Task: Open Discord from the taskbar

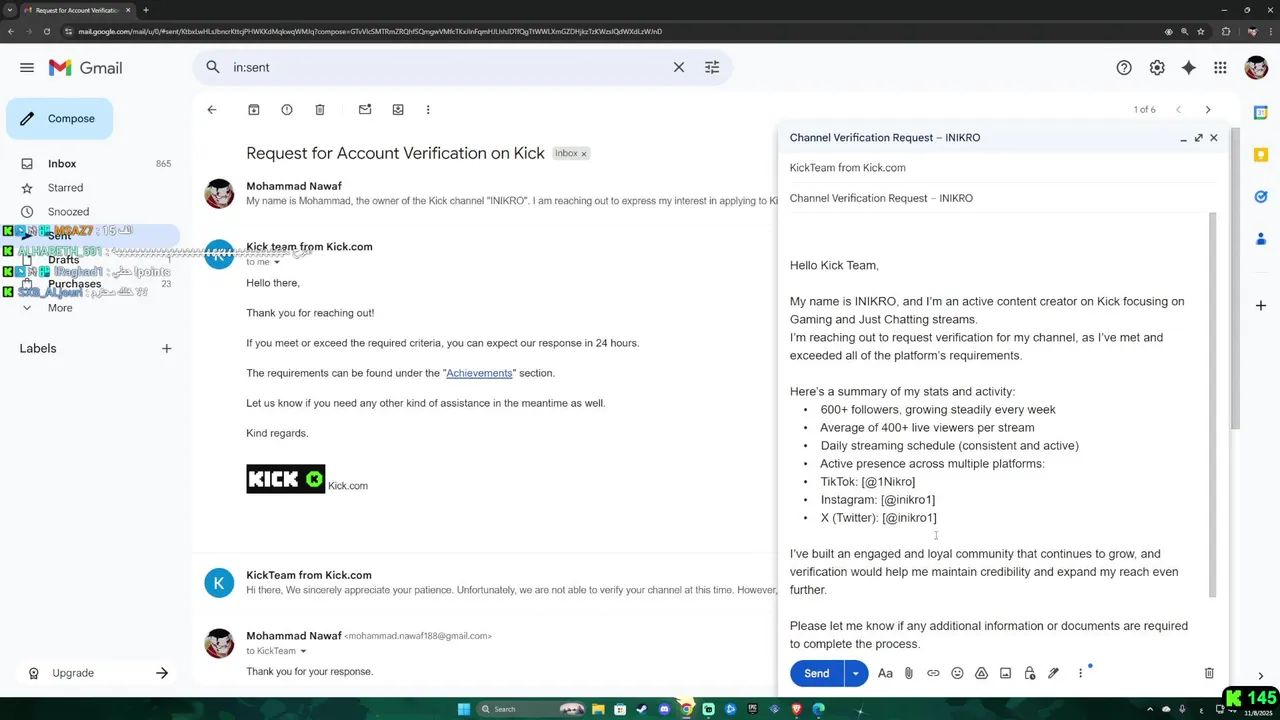Action: pos(664,709)
